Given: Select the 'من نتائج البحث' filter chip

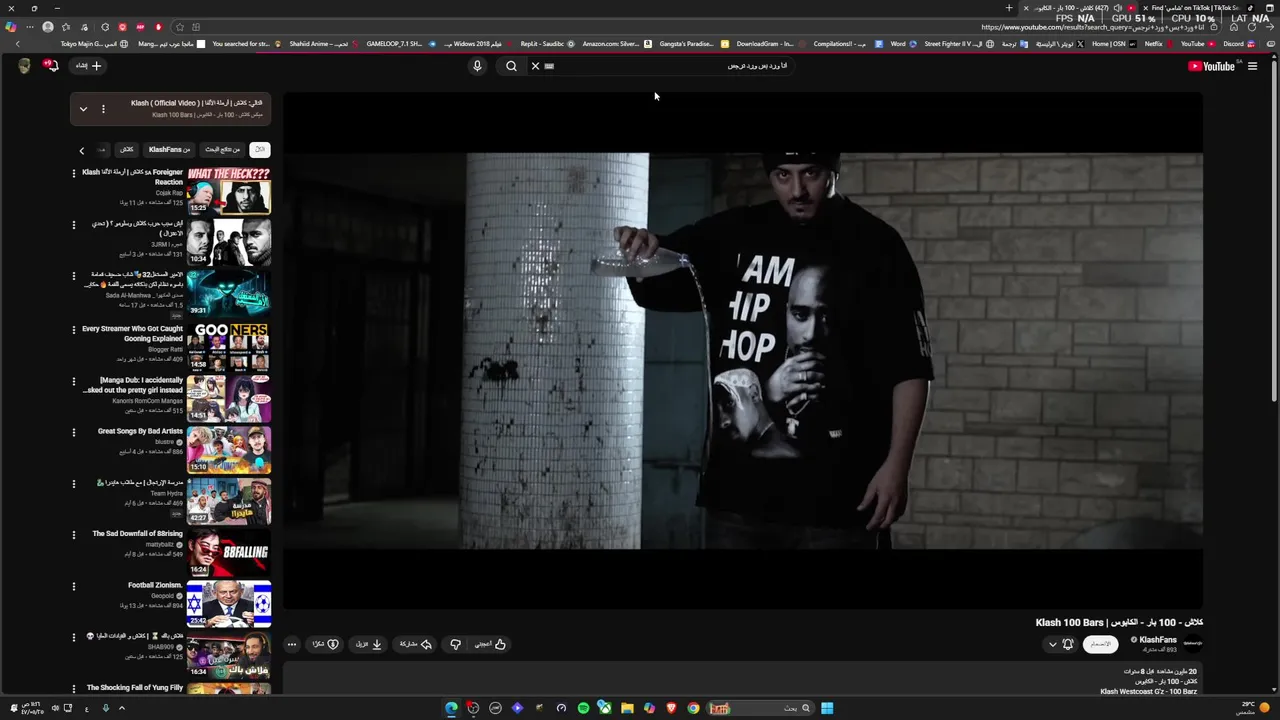Looking at the screenshot, I should 222,150.
